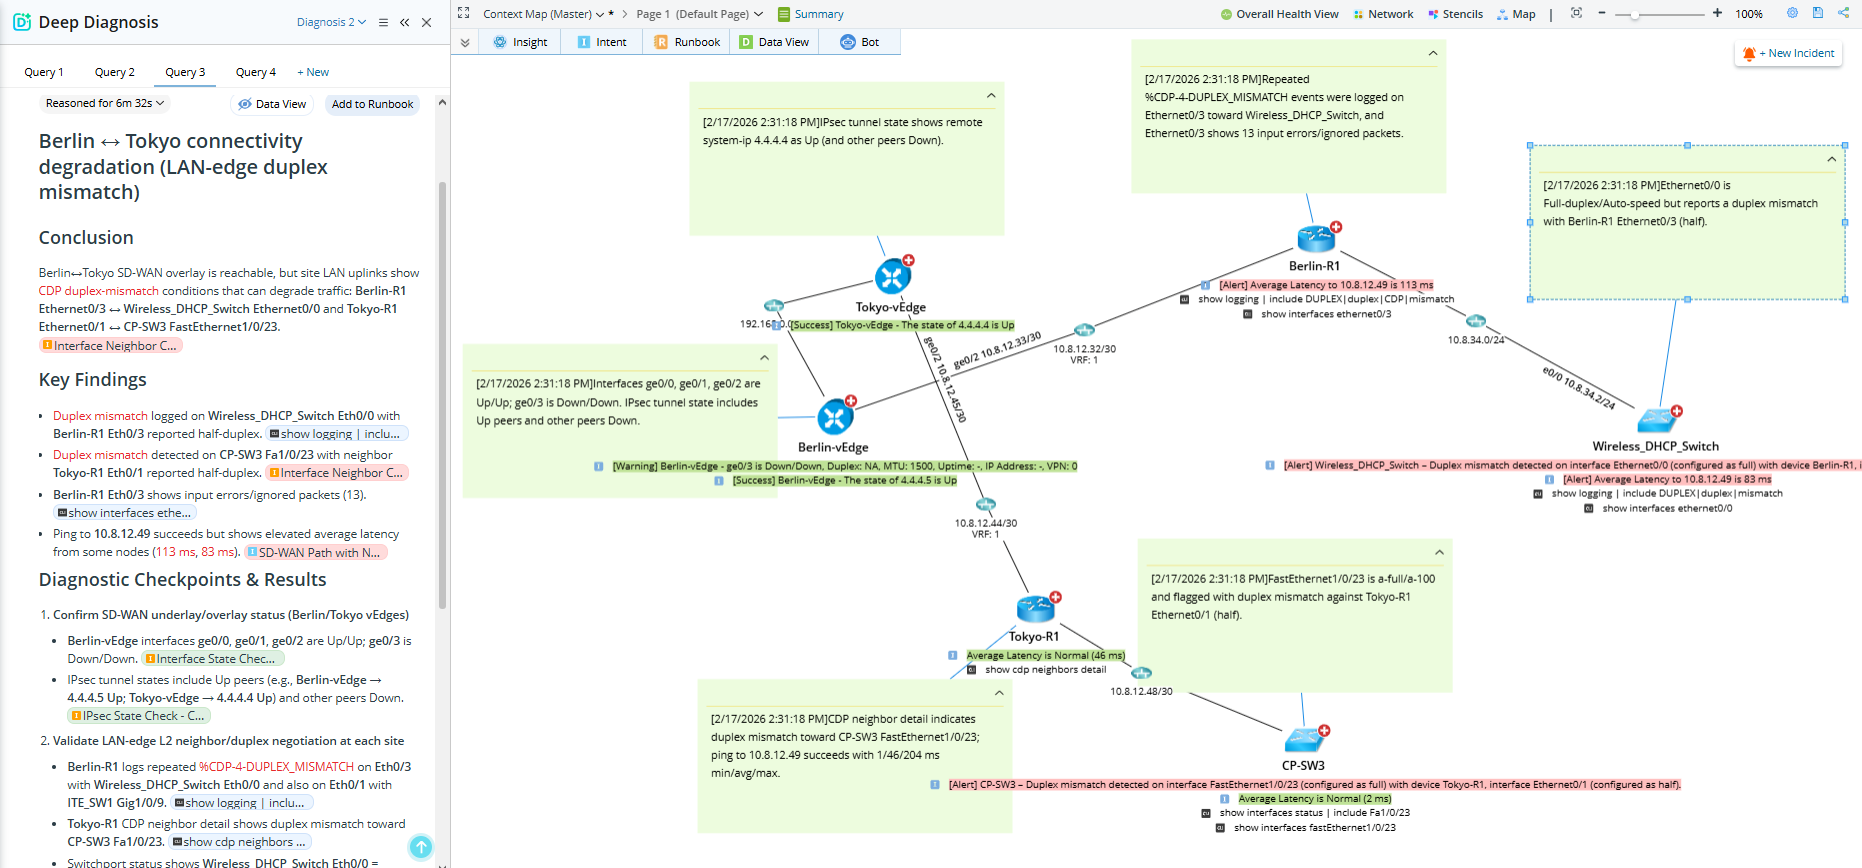Screen dimensions: 1862x868
Task: Expand the Reasoned for 6m 32s section
Action: tap(105, 103)
